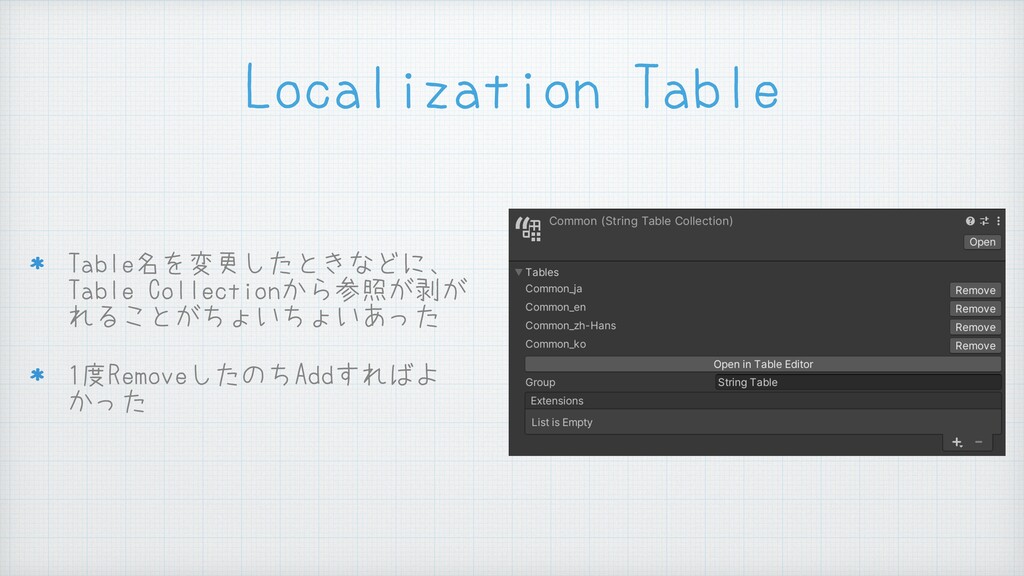The width and height of the screenshot is (1024, 576).
Task: Click Open in Table Editor button
Action: (x=763, y=364)
